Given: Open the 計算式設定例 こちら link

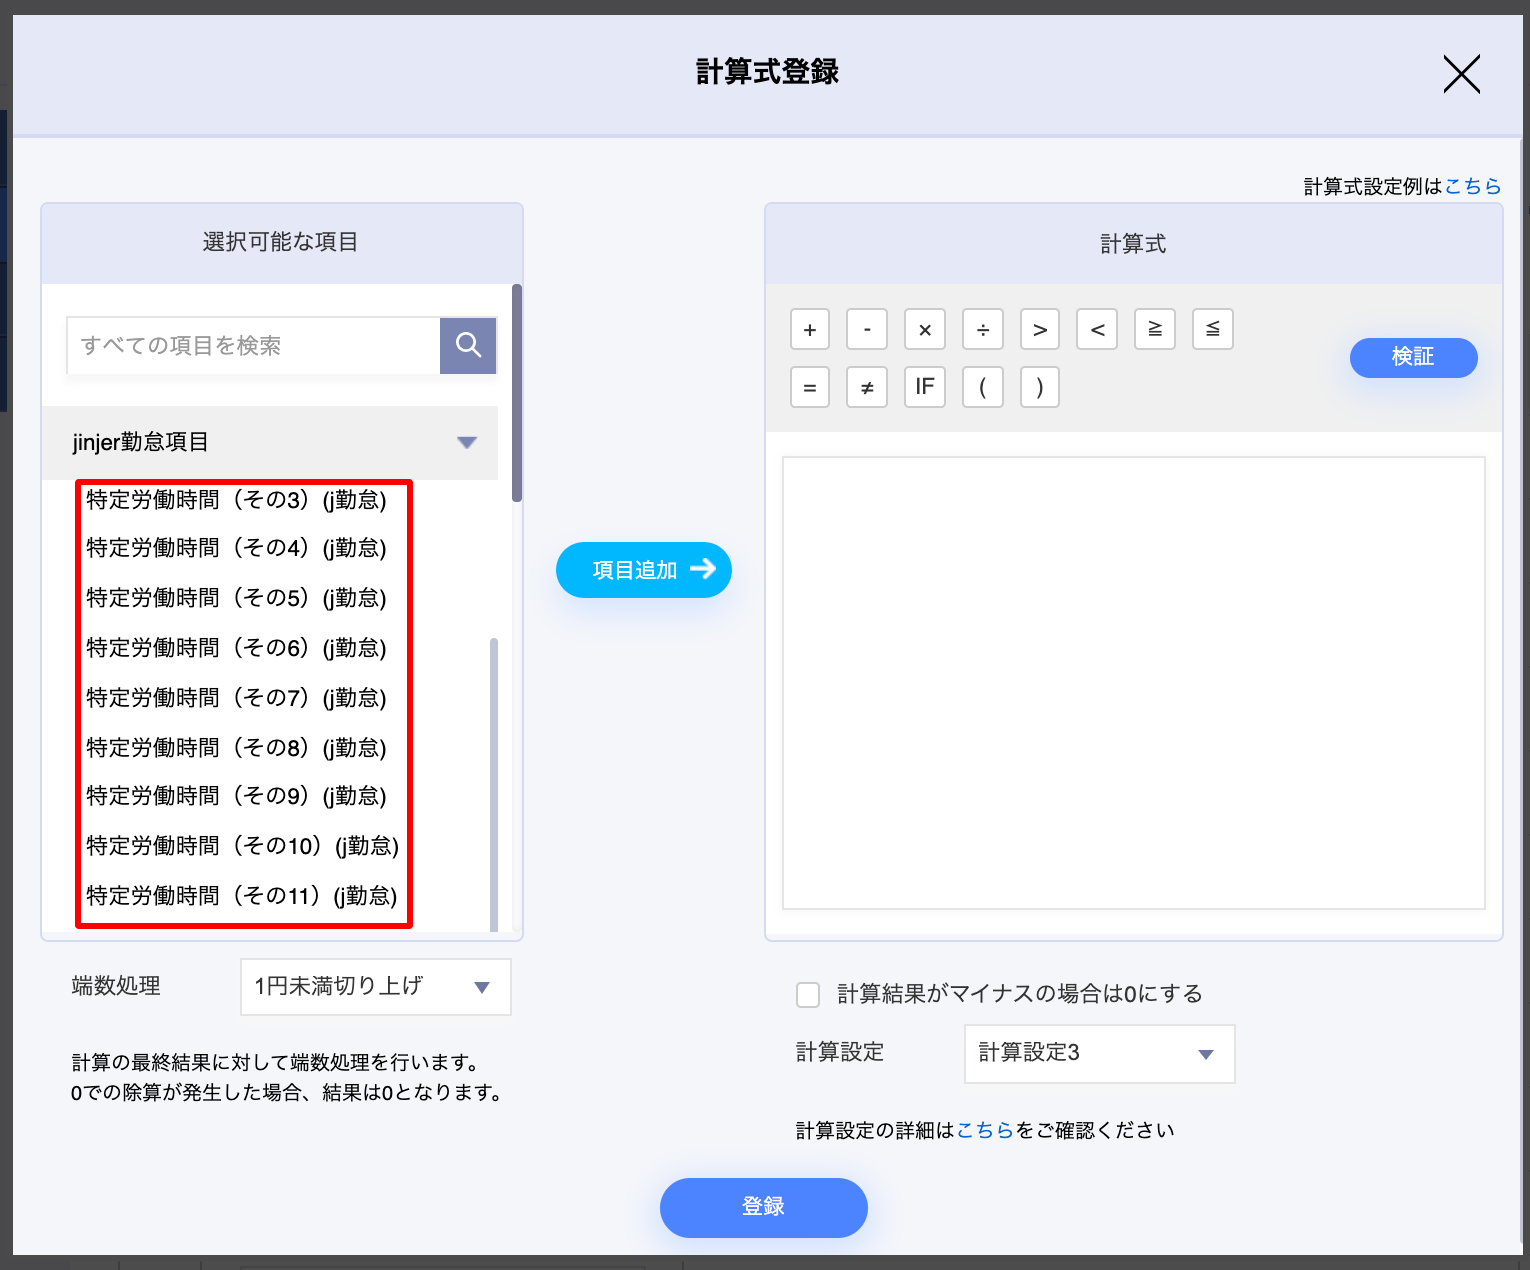Looking at the screenshot, I should pyautogui.click(x=1472, y=186).
